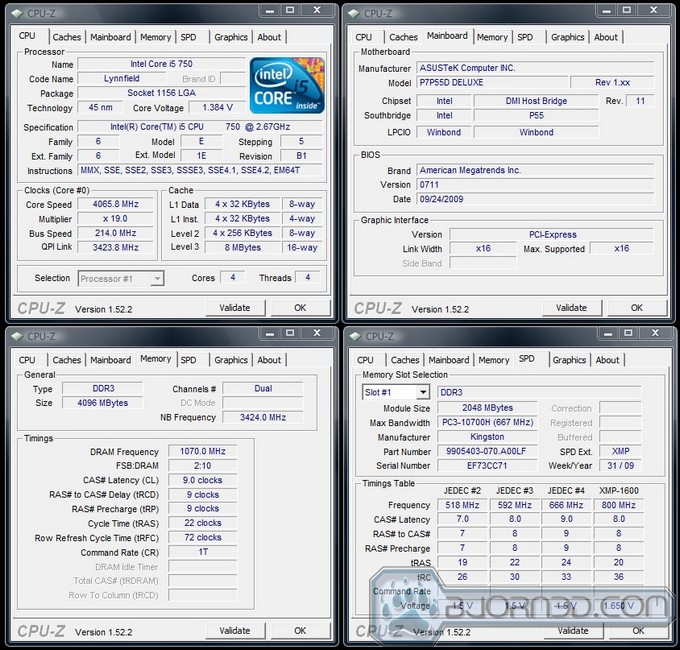The height and width of the screenshot is (650, 680).
Task: Click the Multiplier value x 19.0
Action: [x=115, y=219]
